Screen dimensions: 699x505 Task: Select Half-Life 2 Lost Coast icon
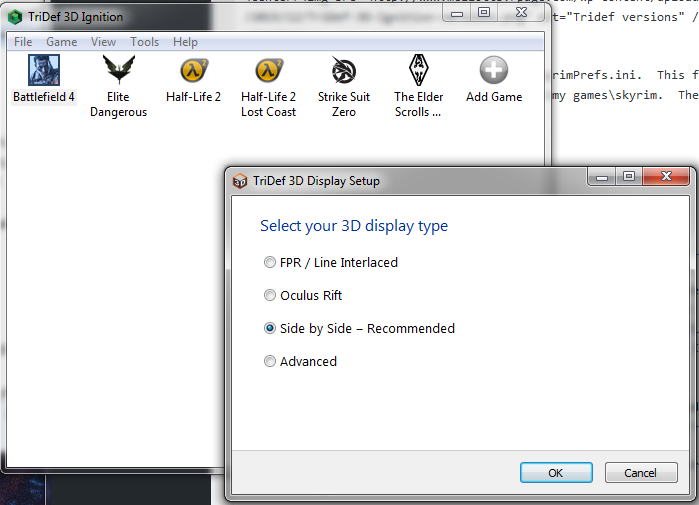click(x=268, y=70)
